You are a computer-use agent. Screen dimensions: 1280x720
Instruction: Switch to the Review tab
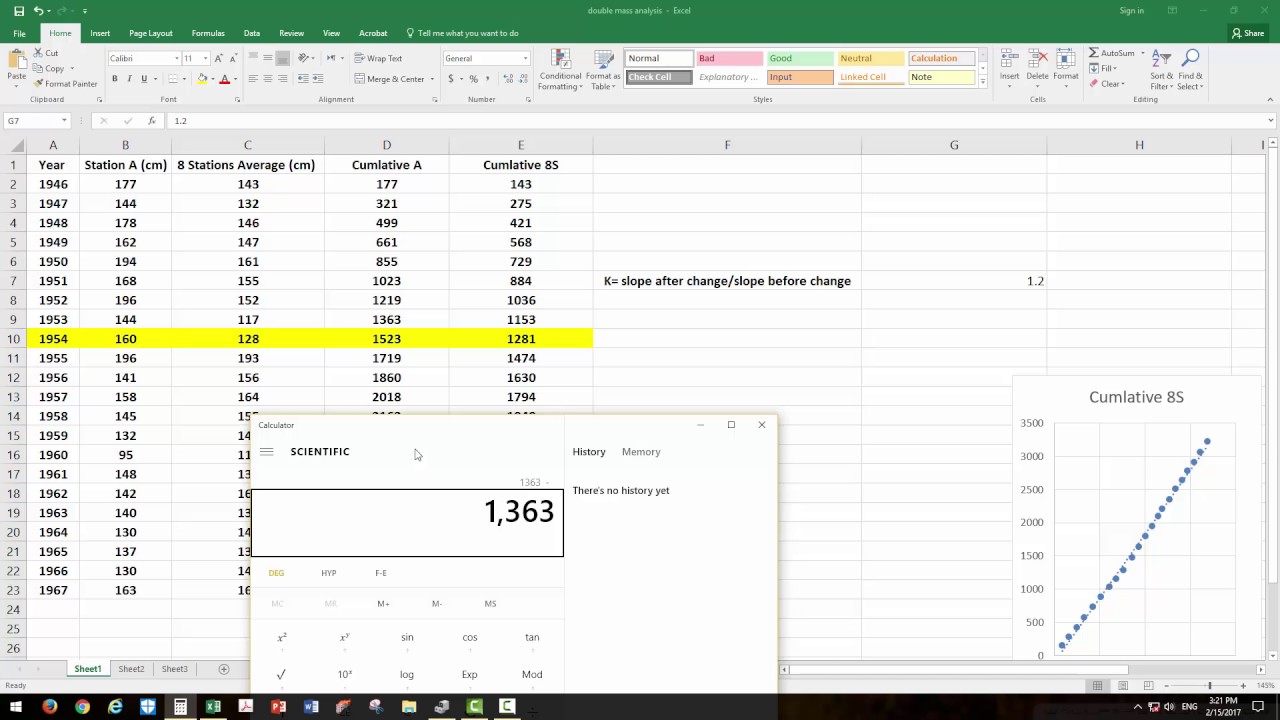coord(292,33)
